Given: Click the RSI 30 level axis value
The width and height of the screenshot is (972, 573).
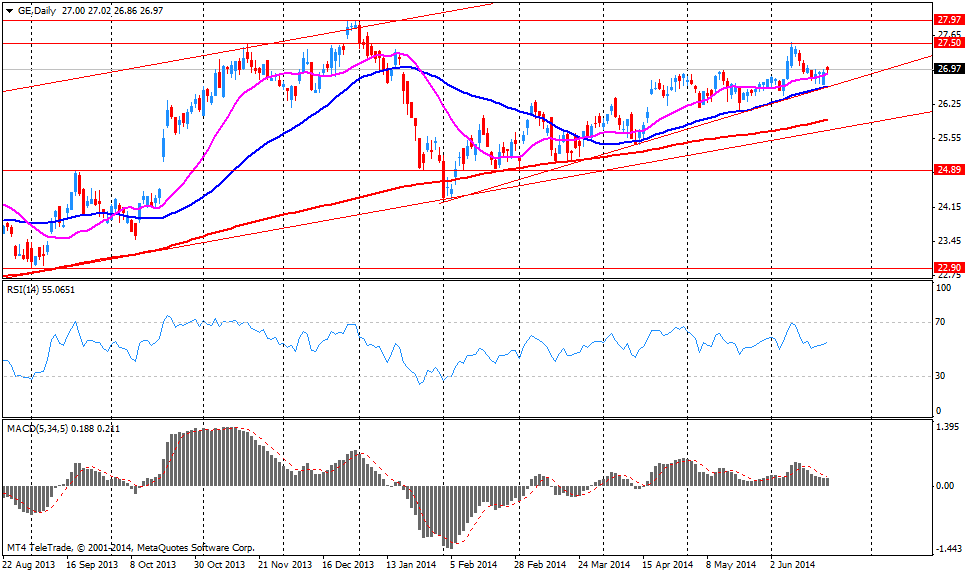Looking at the screenshot, I should point(941,376).
